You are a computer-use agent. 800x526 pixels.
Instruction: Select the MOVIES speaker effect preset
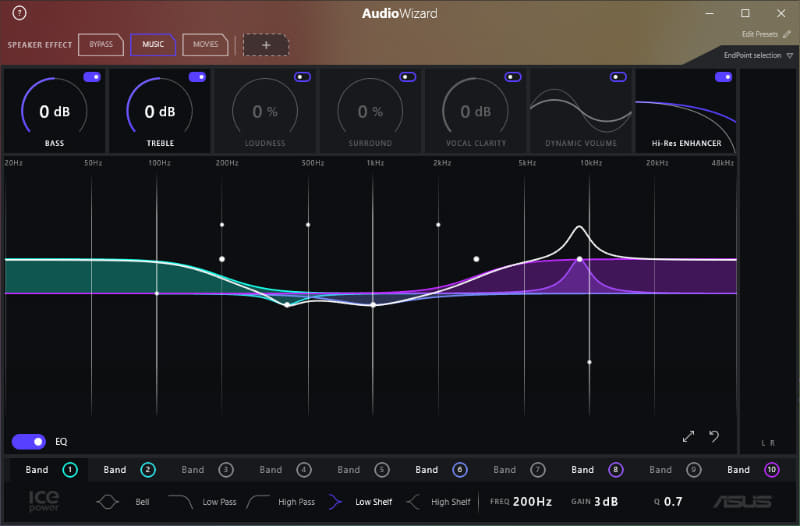coord(205,44)
